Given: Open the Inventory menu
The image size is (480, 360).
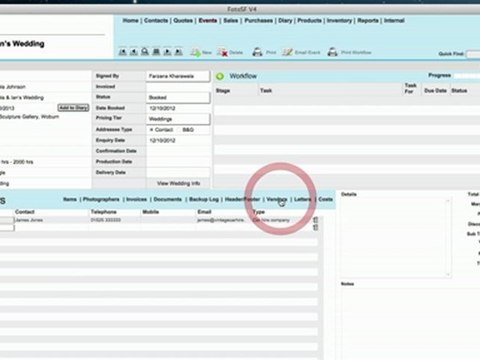Looking at the screenshot, I should (x=339, y=21).
